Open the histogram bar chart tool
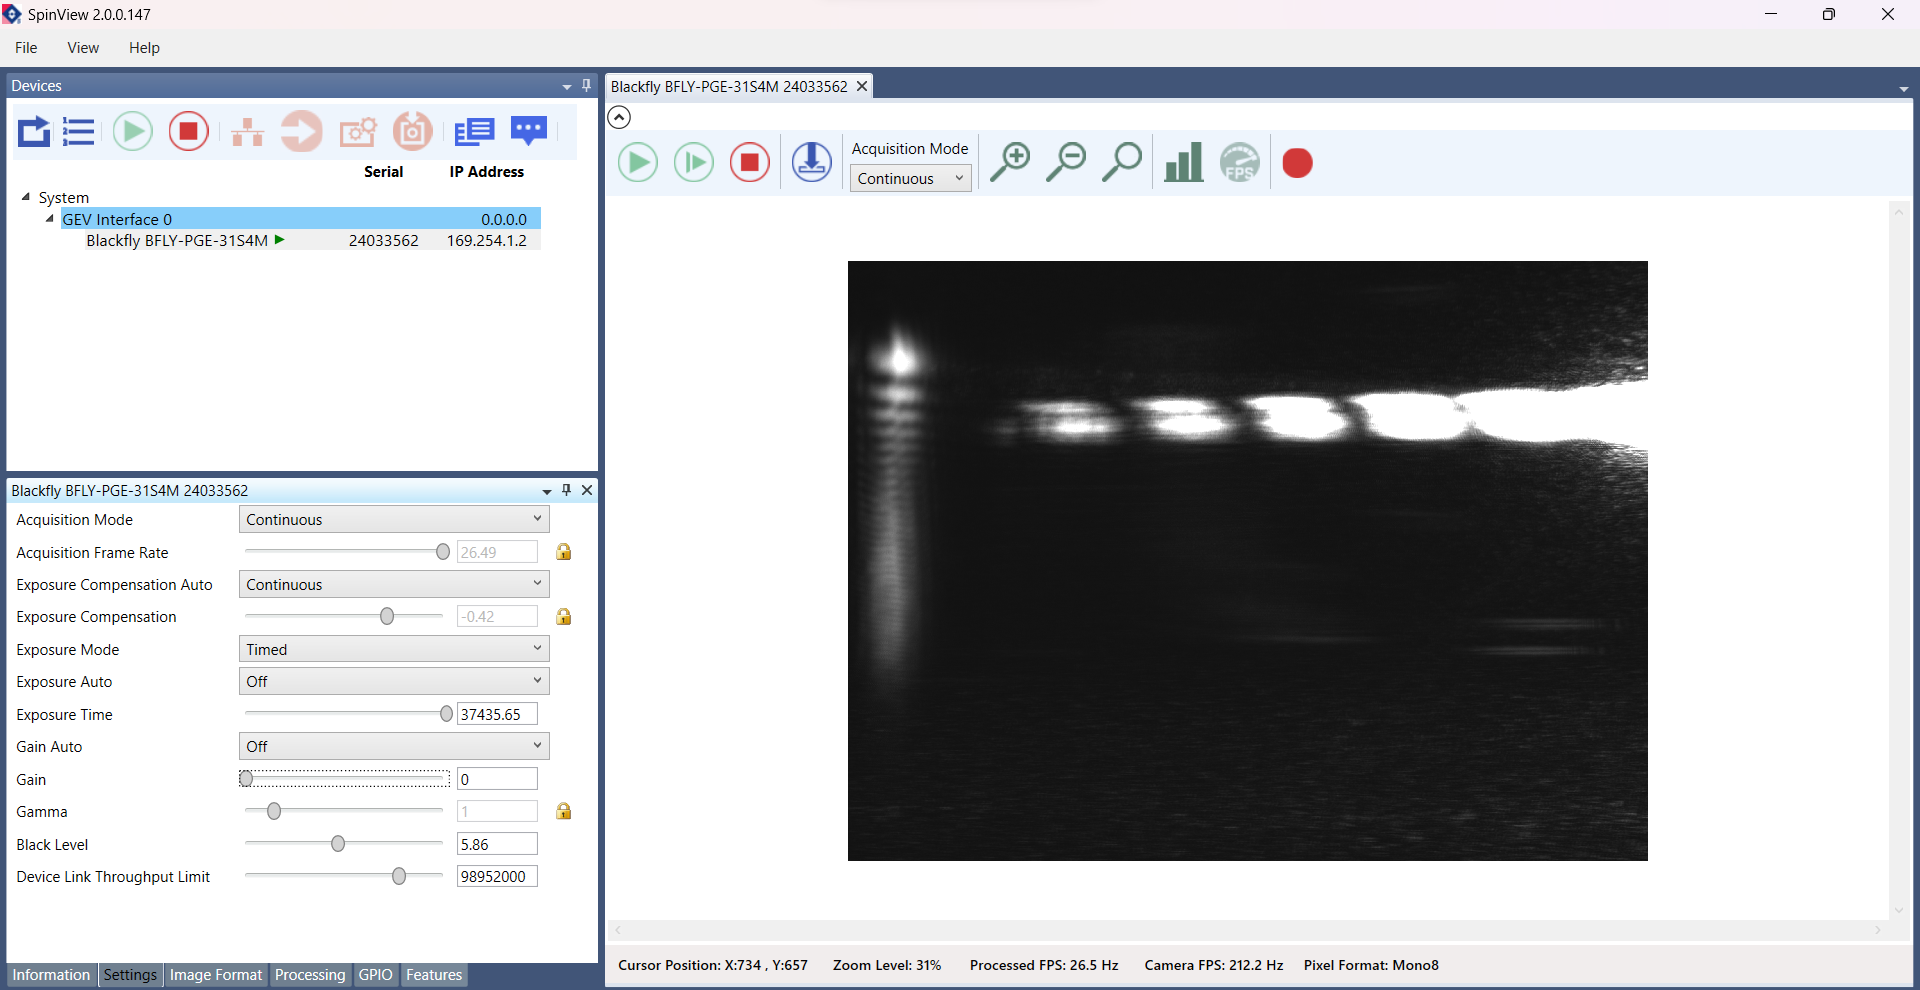The height and width of the screenshot is (990, 1920). pos(1183,162)
